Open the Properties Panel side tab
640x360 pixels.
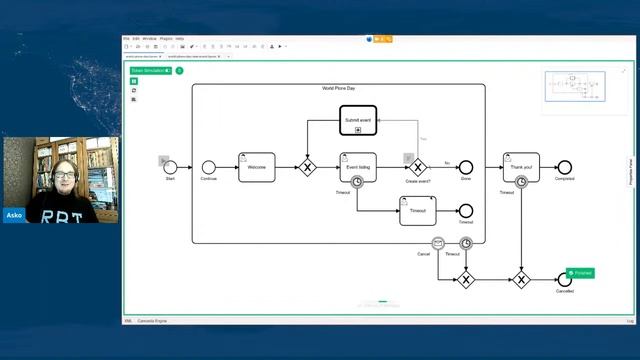(631, 171)
